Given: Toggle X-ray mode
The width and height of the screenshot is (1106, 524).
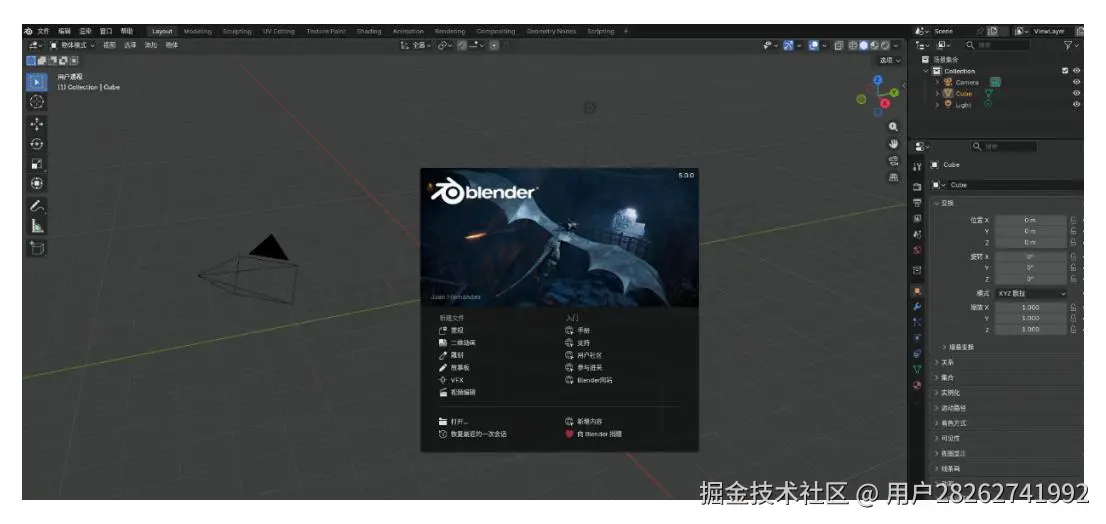Looking at the screenshot, I should click(x=839, y=45).
